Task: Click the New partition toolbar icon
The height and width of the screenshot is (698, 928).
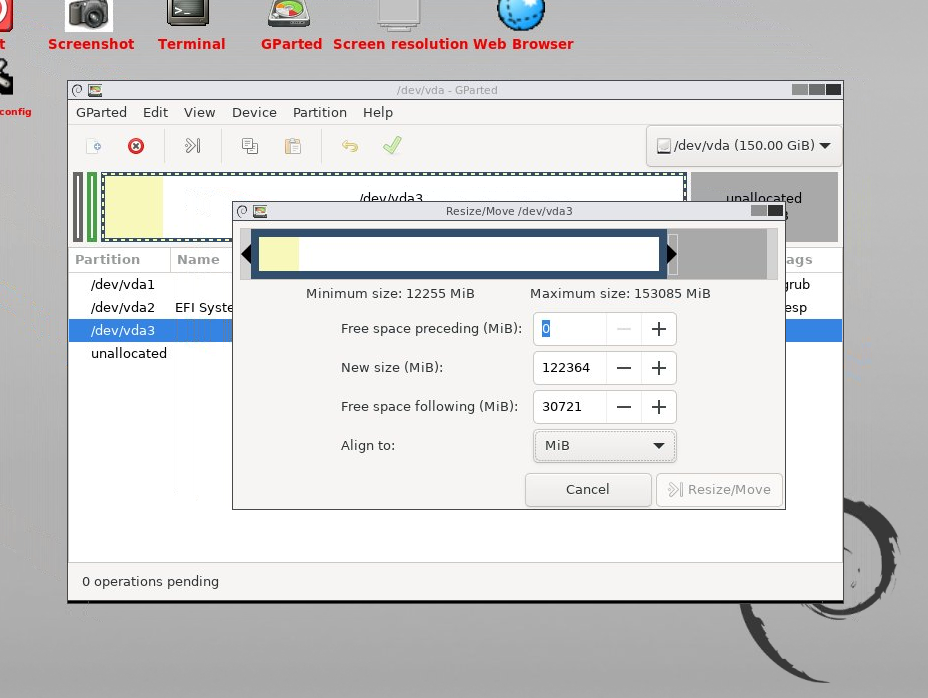Action: click(94, 146)
